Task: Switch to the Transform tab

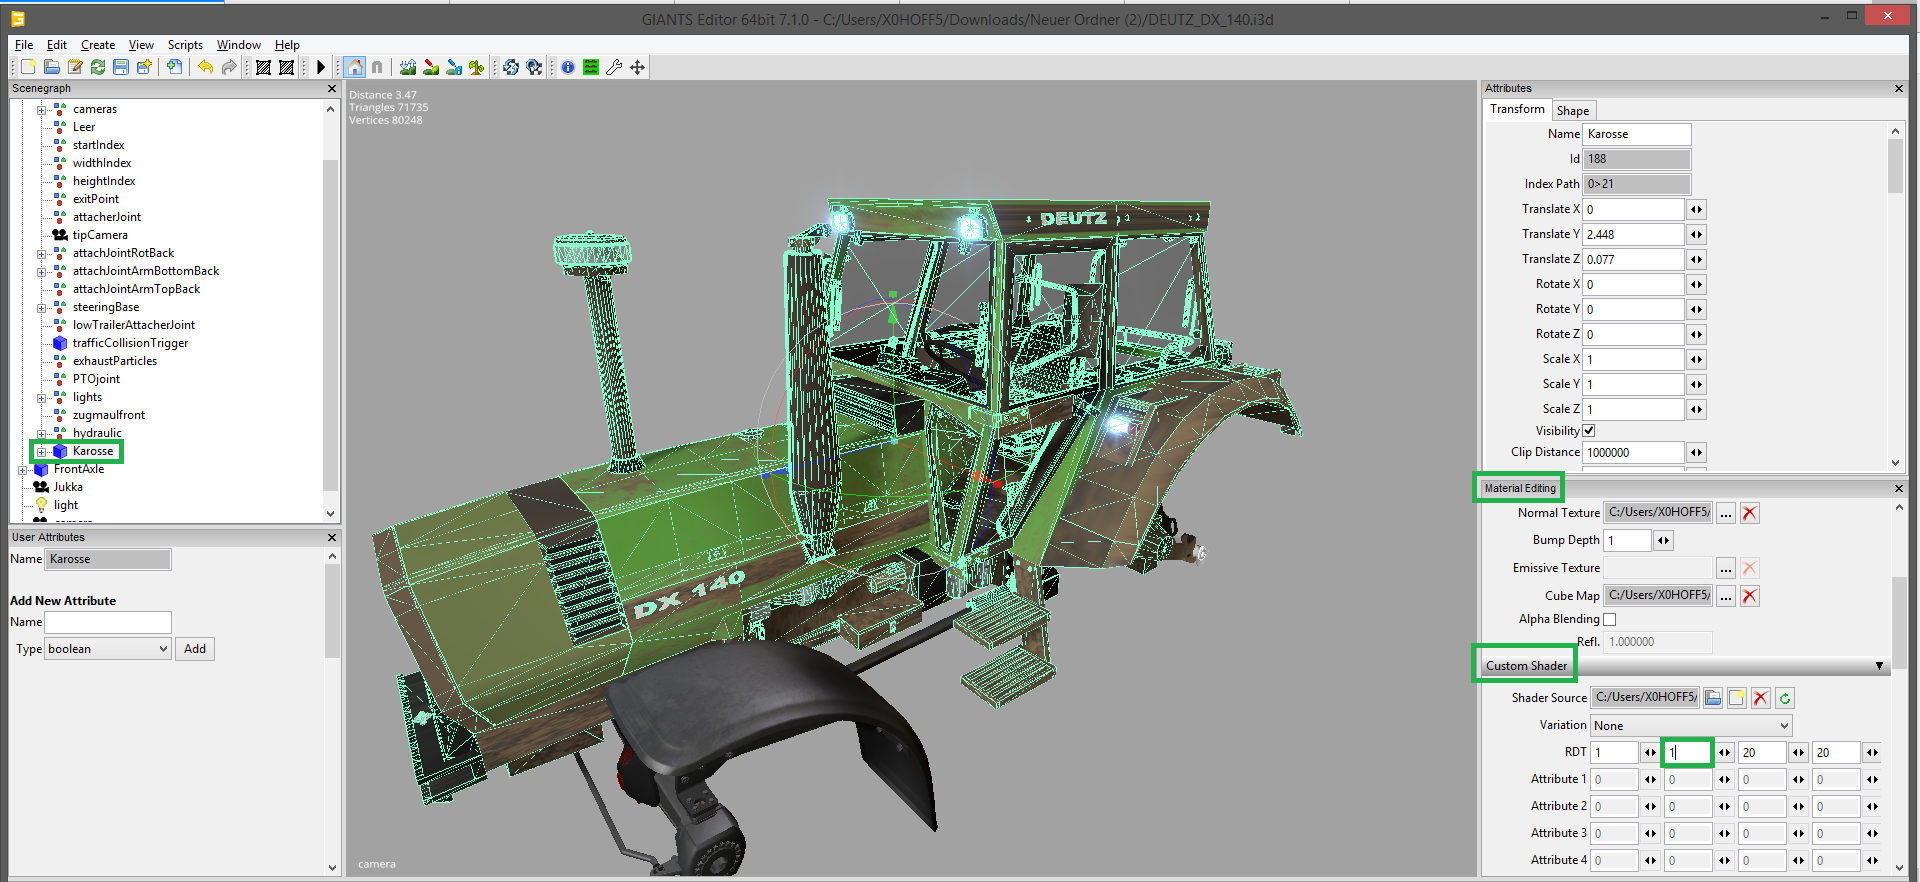Action: click(x=1517, y=110)
